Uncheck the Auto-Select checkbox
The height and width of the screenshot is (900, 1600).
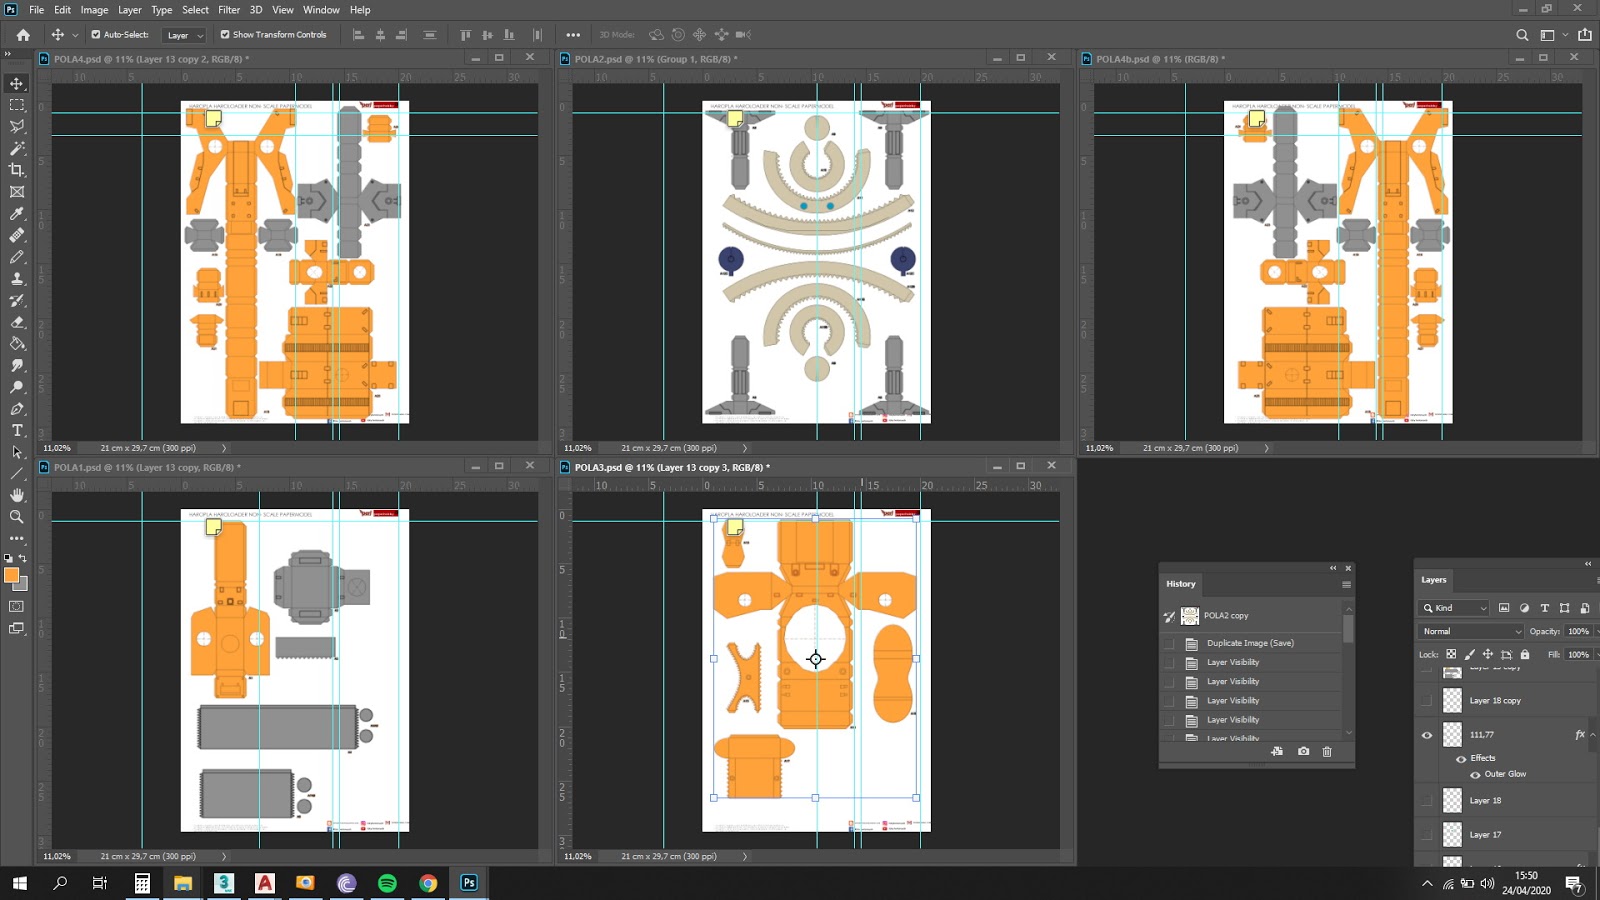tap(96, 34)
